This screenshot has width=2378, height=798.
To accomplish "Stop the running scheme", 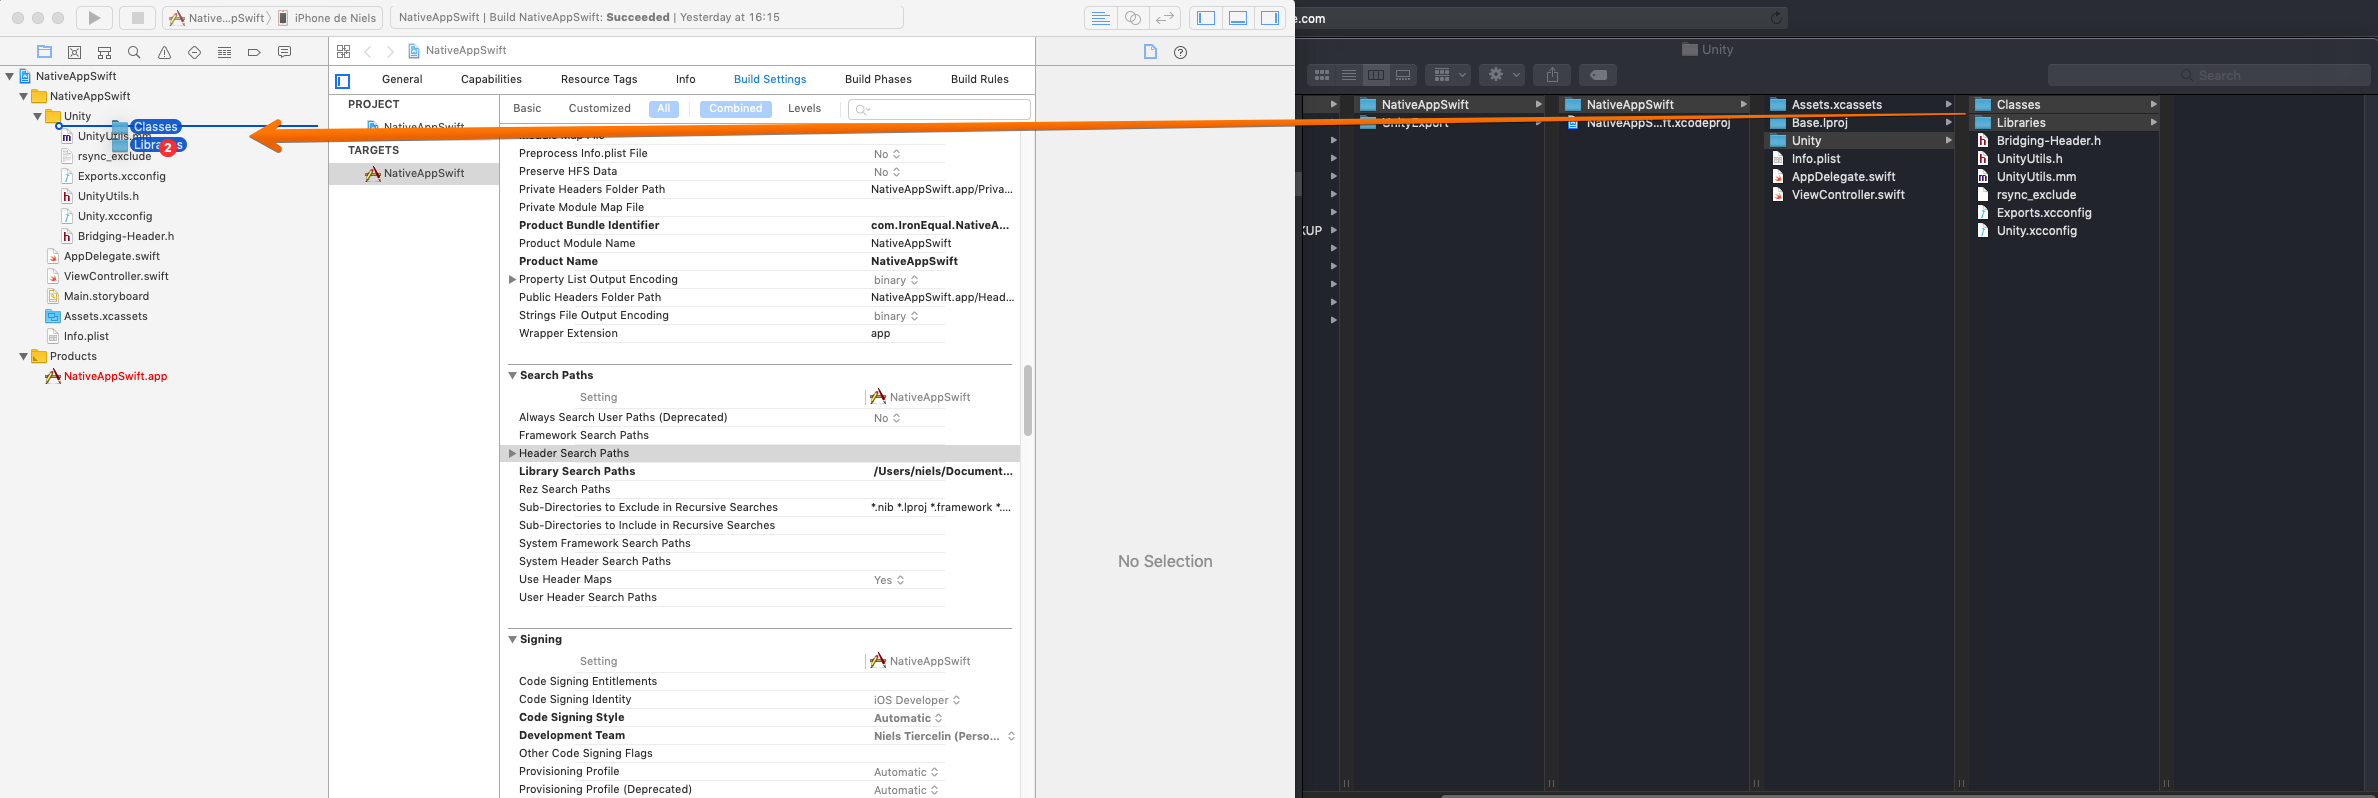I will point(138,17).
